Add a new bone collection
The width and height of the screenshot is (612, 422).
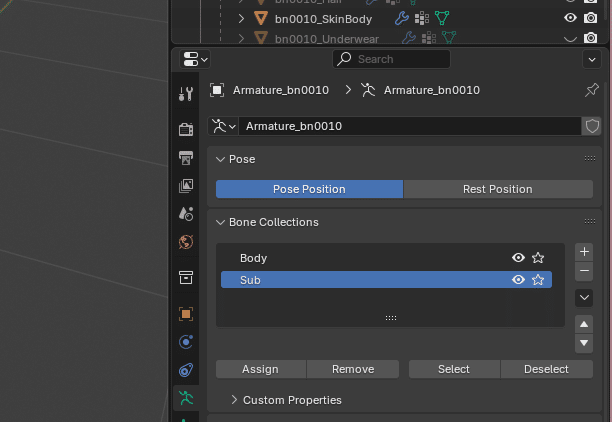pyautogui.click(x=584, y=252)
